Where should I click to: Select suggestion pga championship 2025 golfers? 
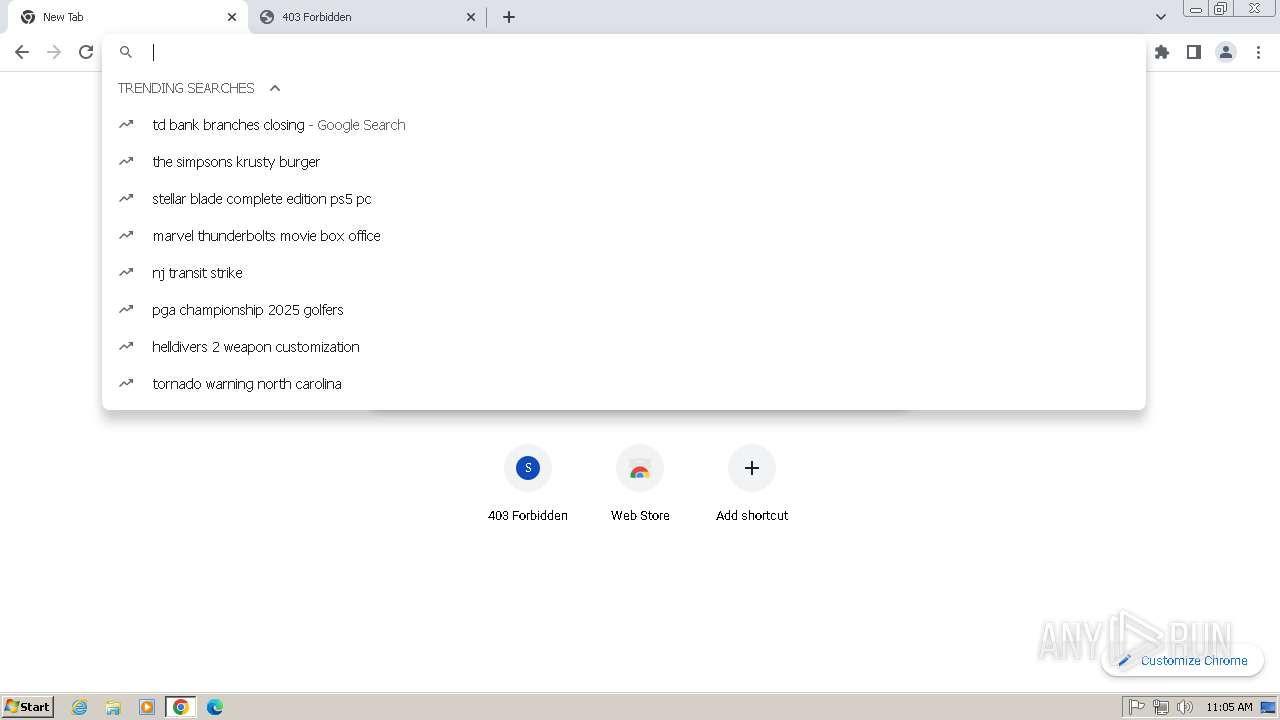(x=624, y=310)
